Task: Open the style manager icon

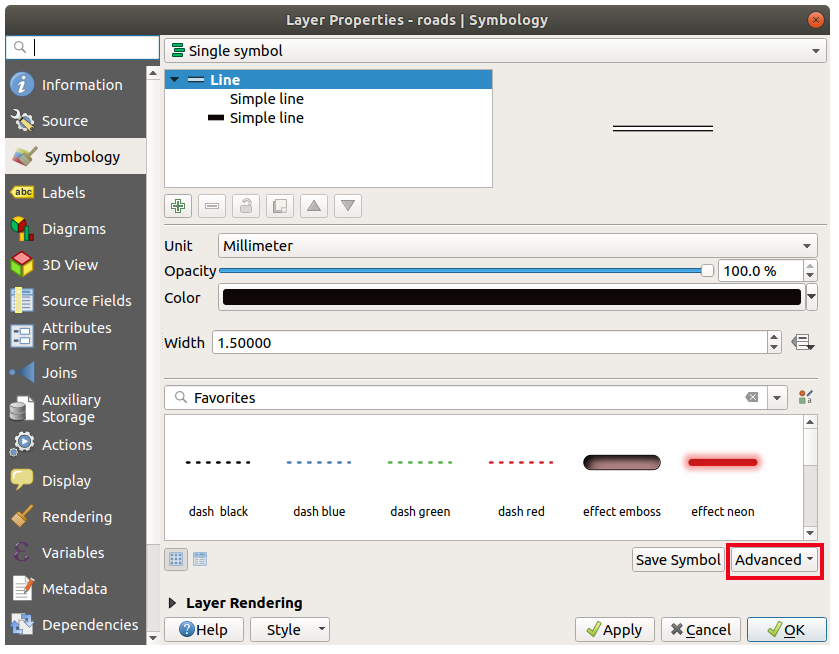Action: [806, 398]
